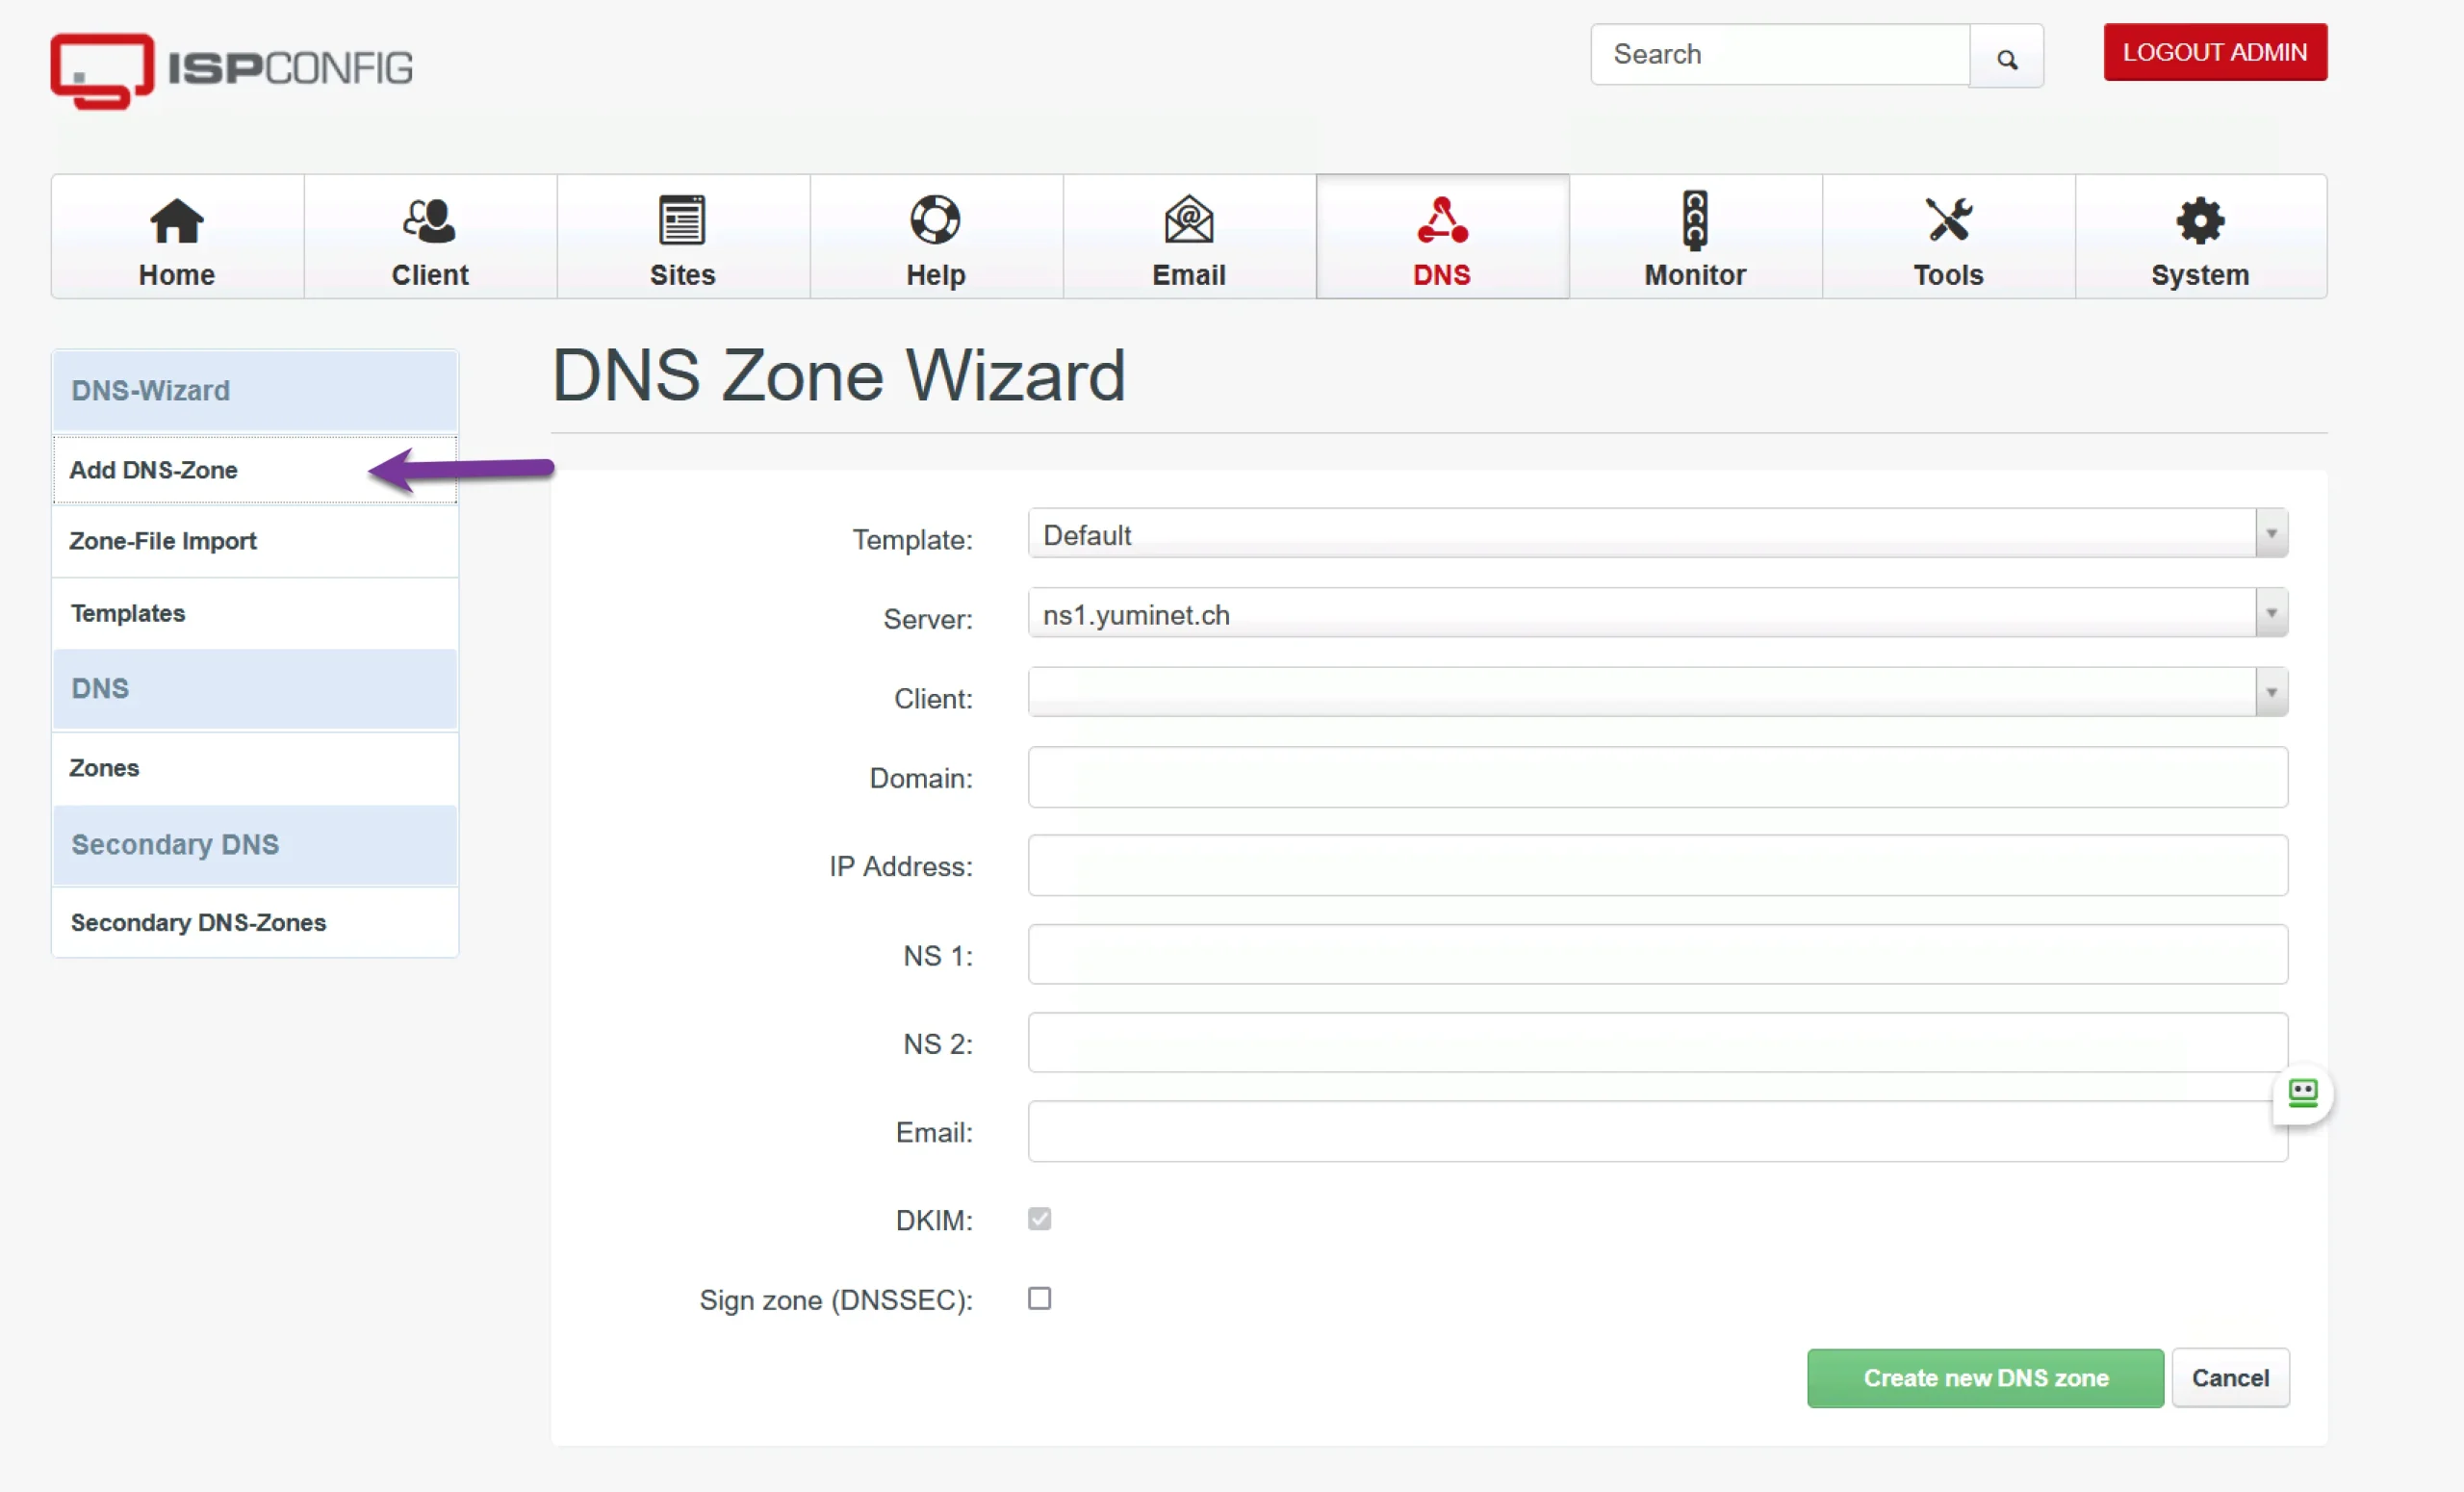Open the DNS module
This screenshot has width=2464, height=1492.
[1442, 237]
